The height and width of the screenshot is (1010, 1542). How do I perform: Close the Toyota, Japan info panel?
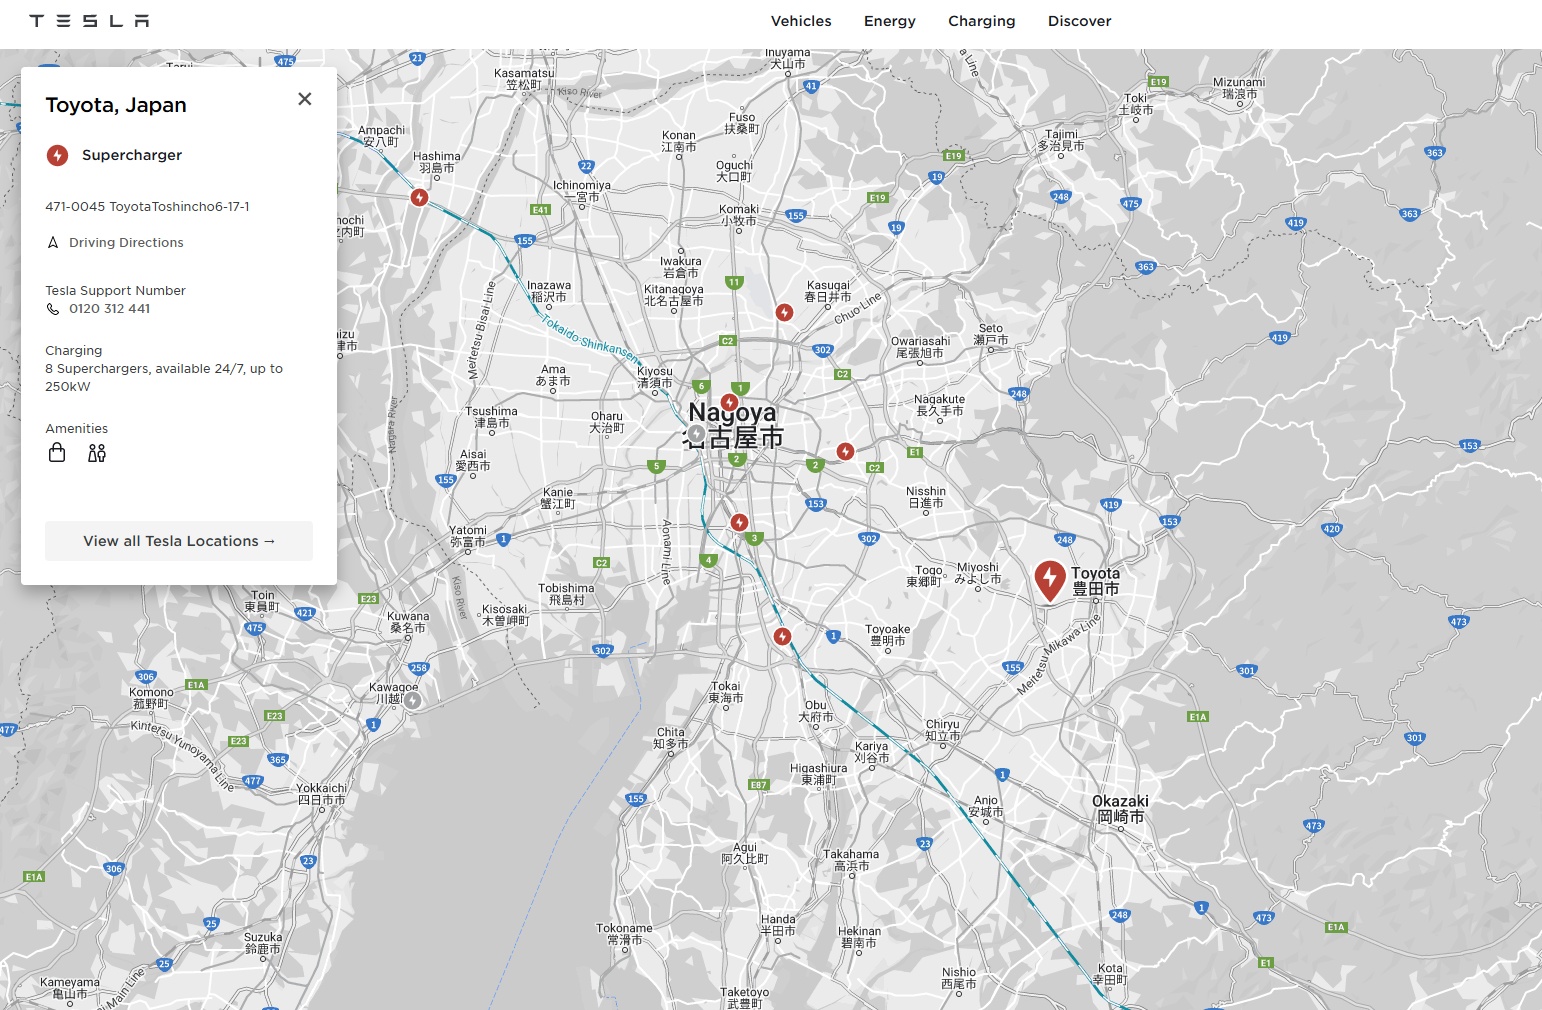[x=305, y=99]
